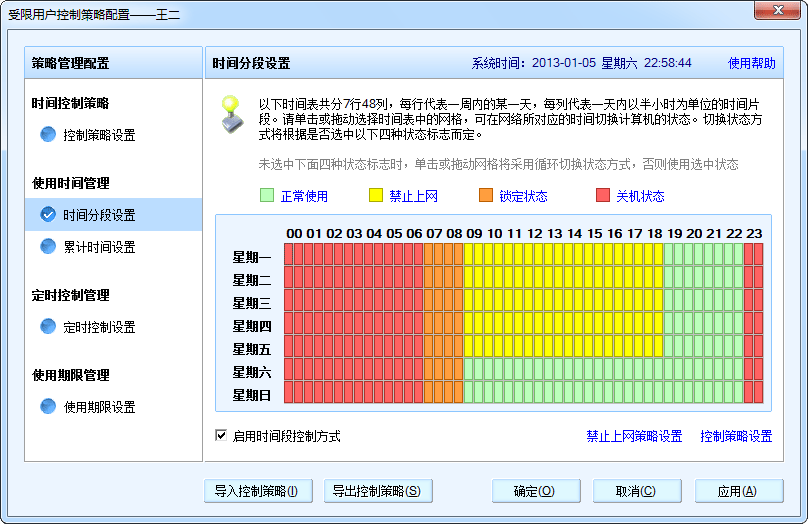This screenshot has width=808, height=524.
Task: Click the 禁止上网 label link
Action: 413,196
